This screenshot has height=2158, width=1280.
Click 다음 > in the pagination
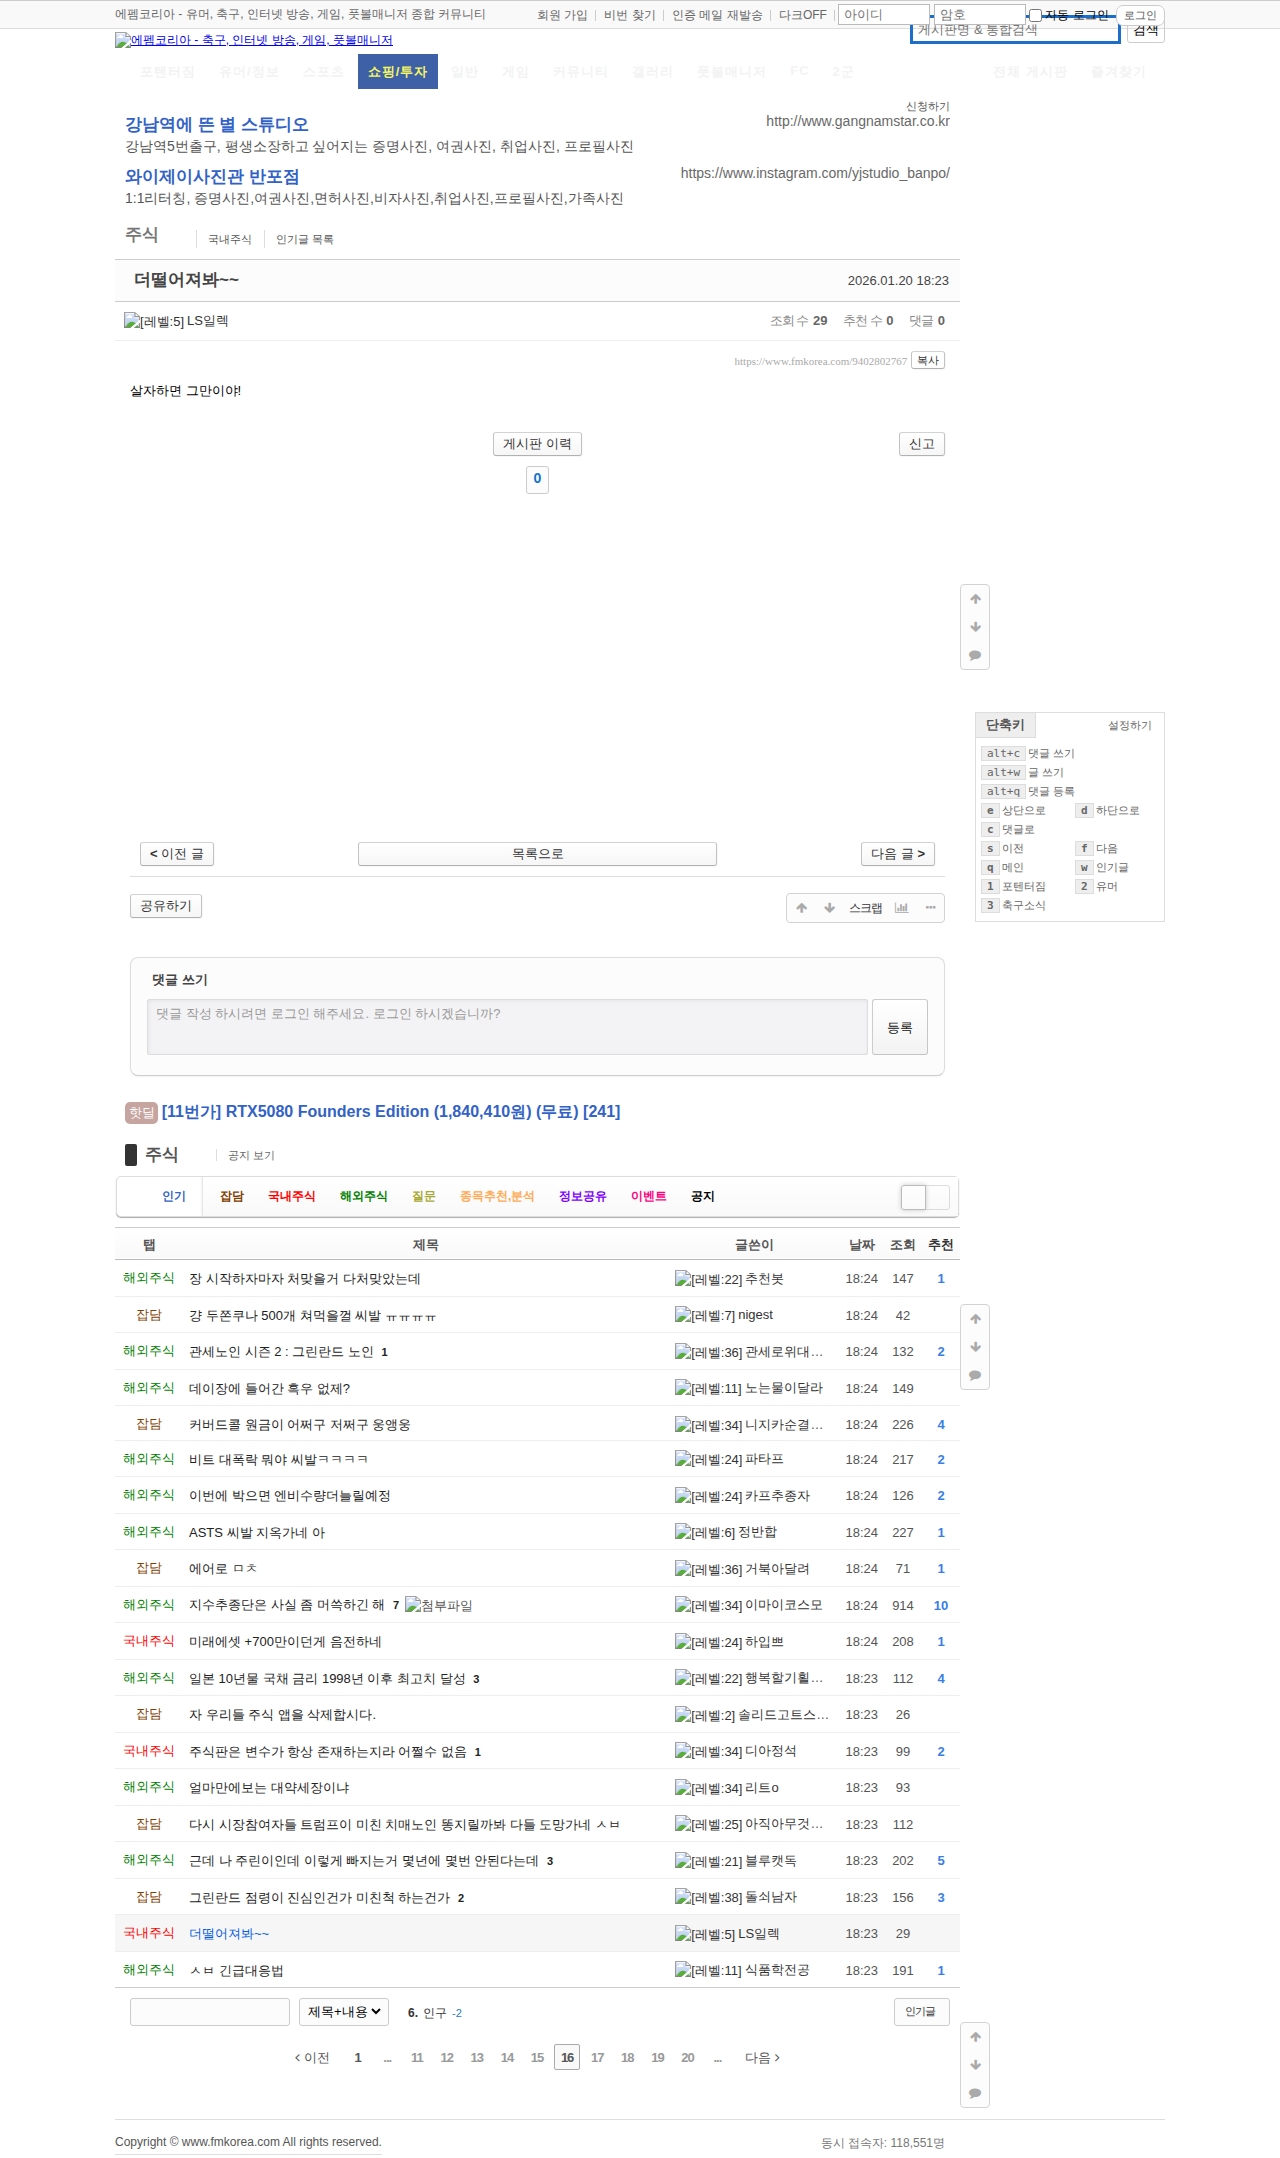pos(762,2058)
